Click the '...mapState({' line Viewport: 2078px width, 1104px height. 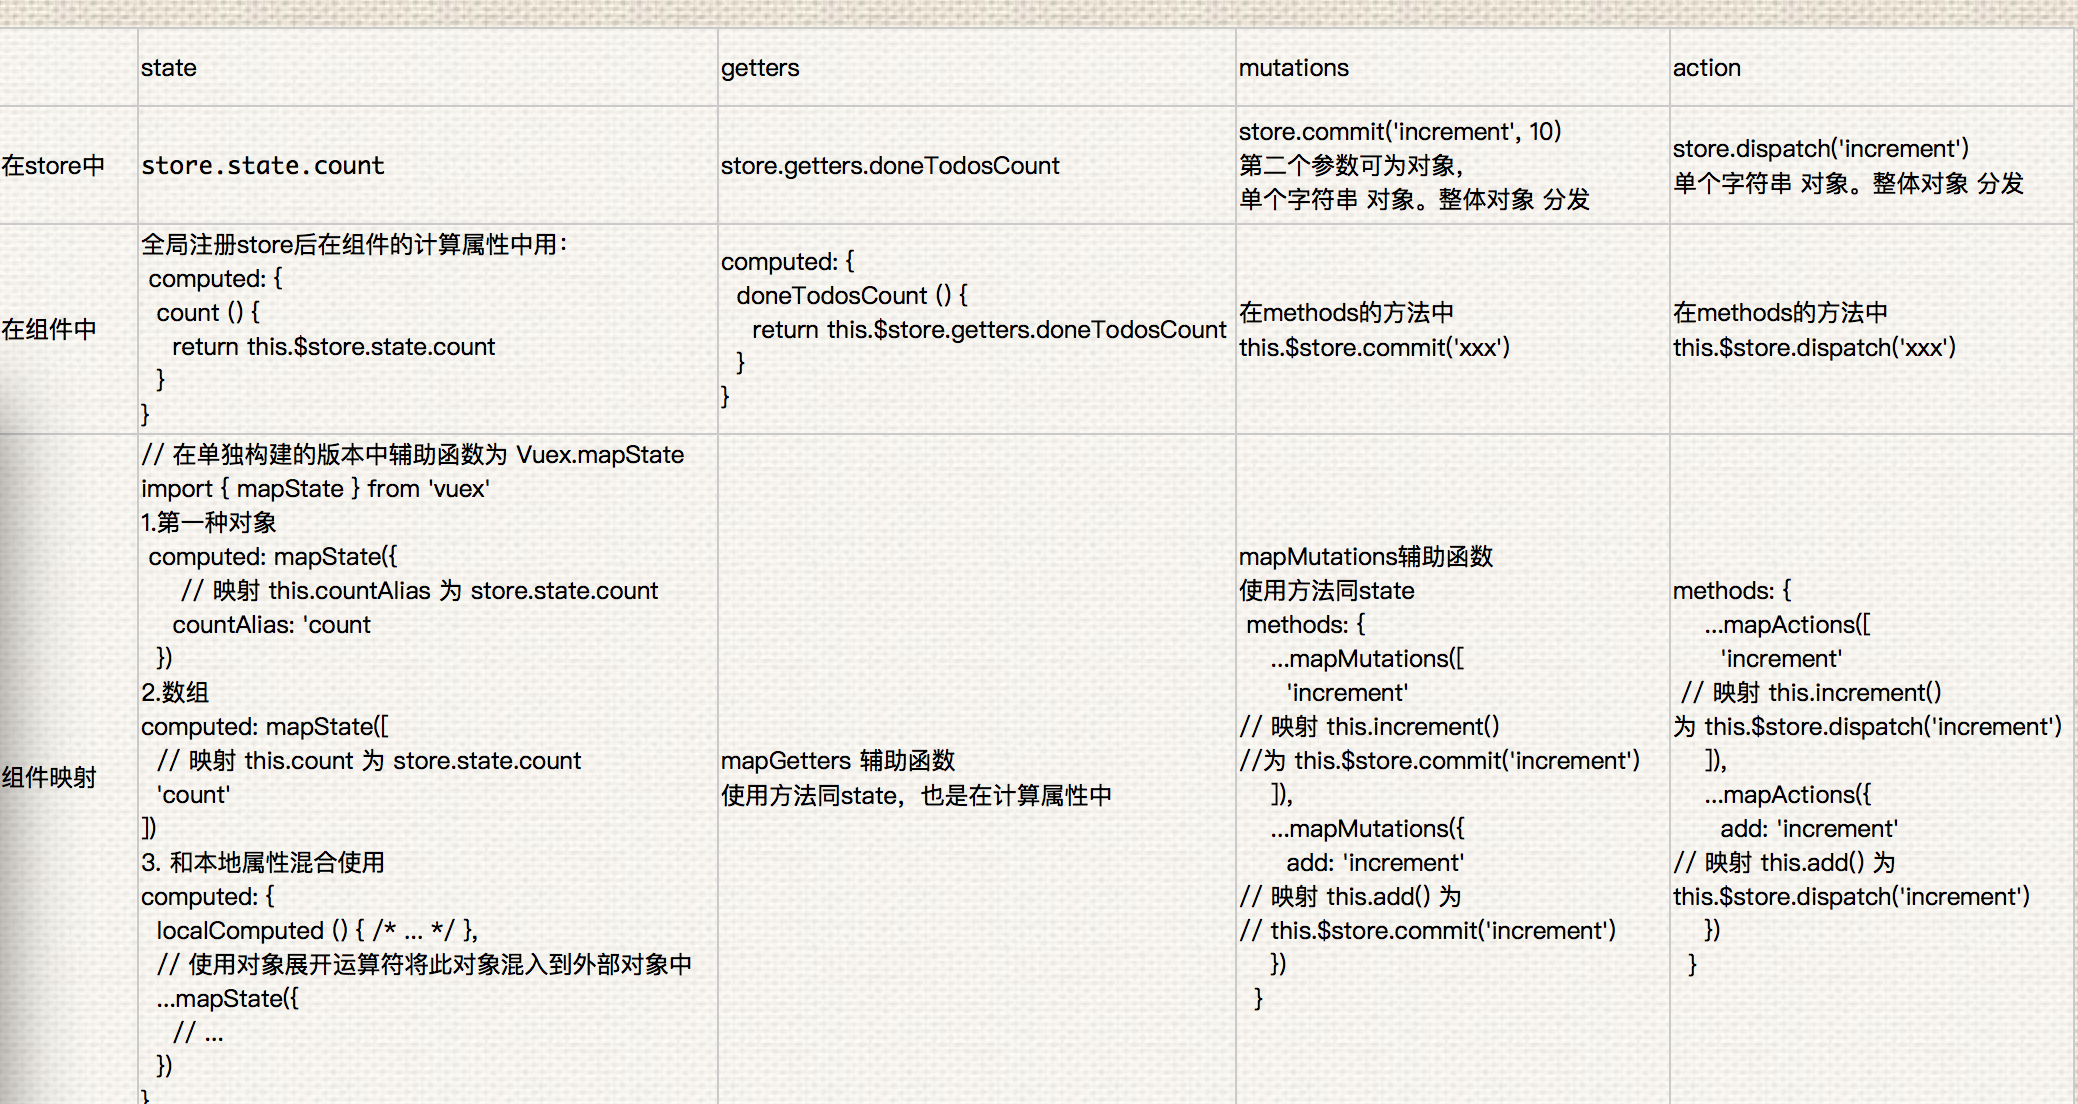pos(227,999)
